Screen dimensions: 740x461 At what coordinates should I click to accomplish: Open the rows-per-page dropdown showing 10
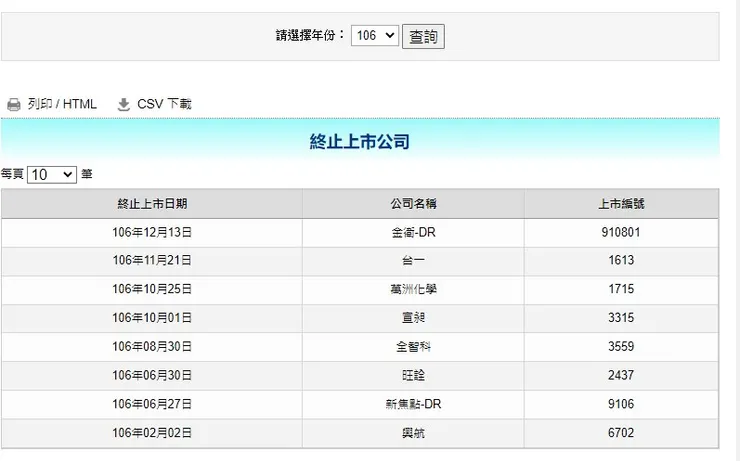point(52,175)
